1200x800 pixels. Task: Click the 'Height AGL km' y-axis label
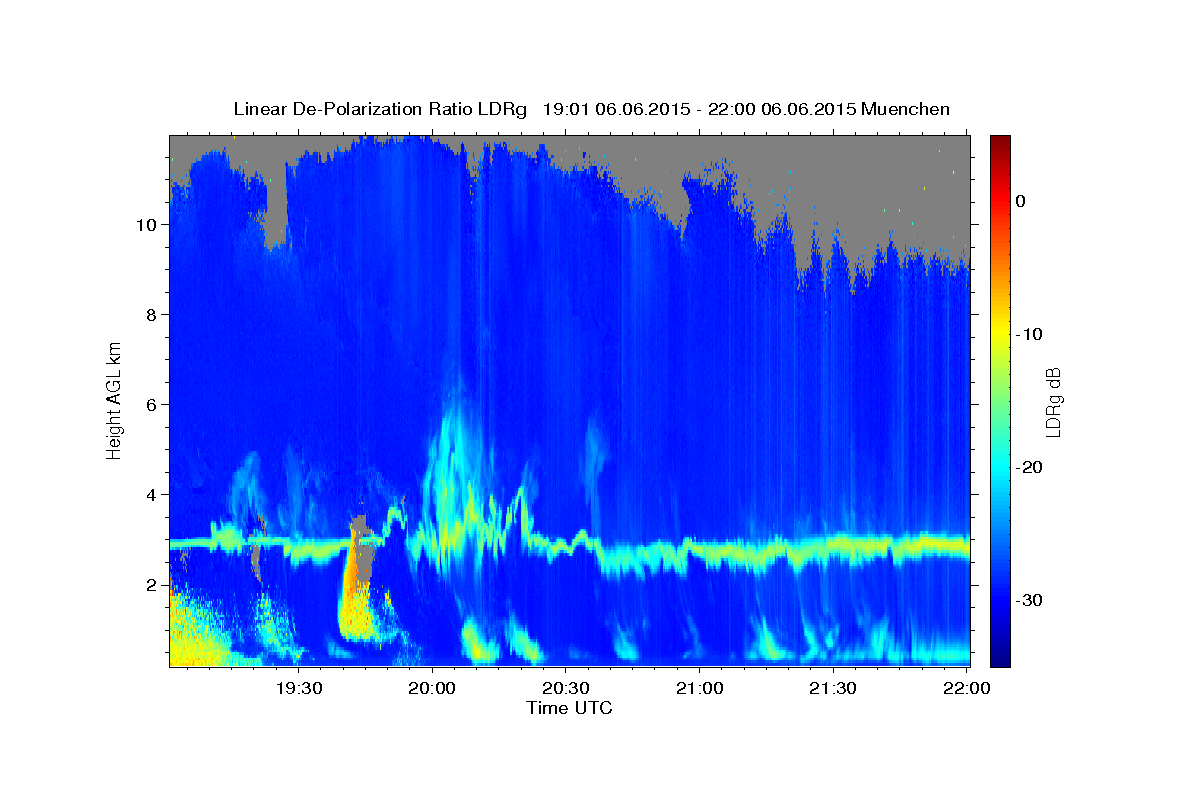[x=114, y=399]
